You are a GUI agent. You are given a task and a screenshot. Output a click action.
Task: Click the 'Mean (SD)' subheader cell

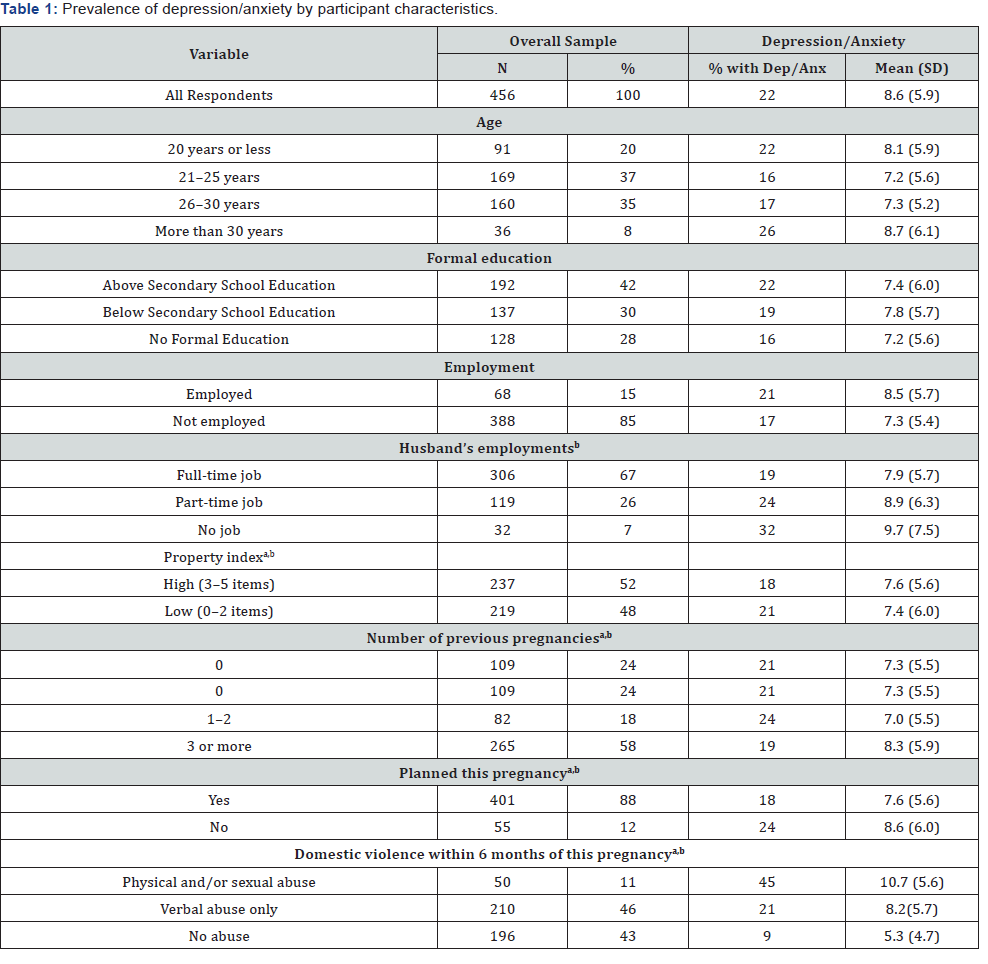911,68
